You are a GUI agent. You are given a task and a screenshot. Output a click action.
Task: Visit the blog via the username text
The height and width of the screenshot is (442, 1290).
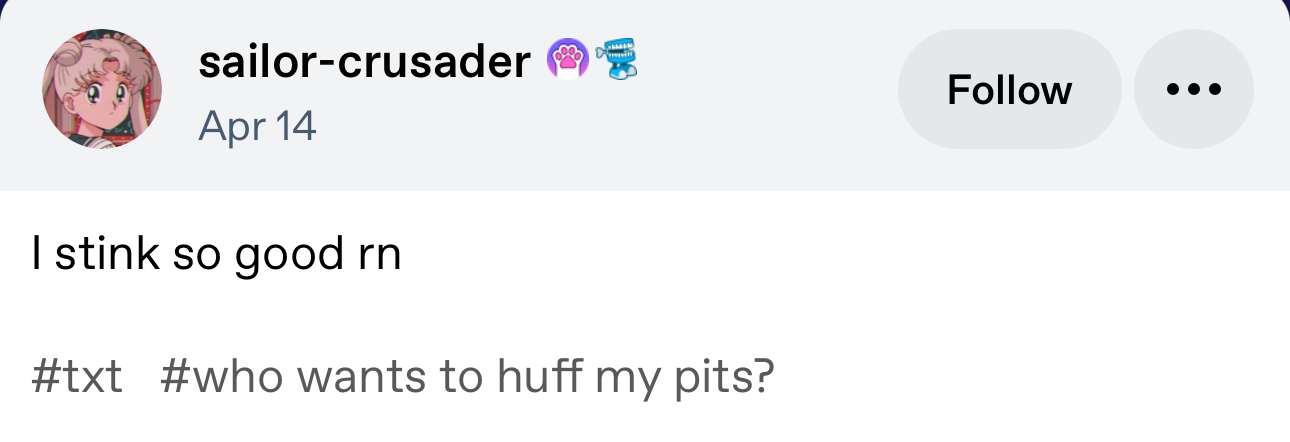coord(364,62)
